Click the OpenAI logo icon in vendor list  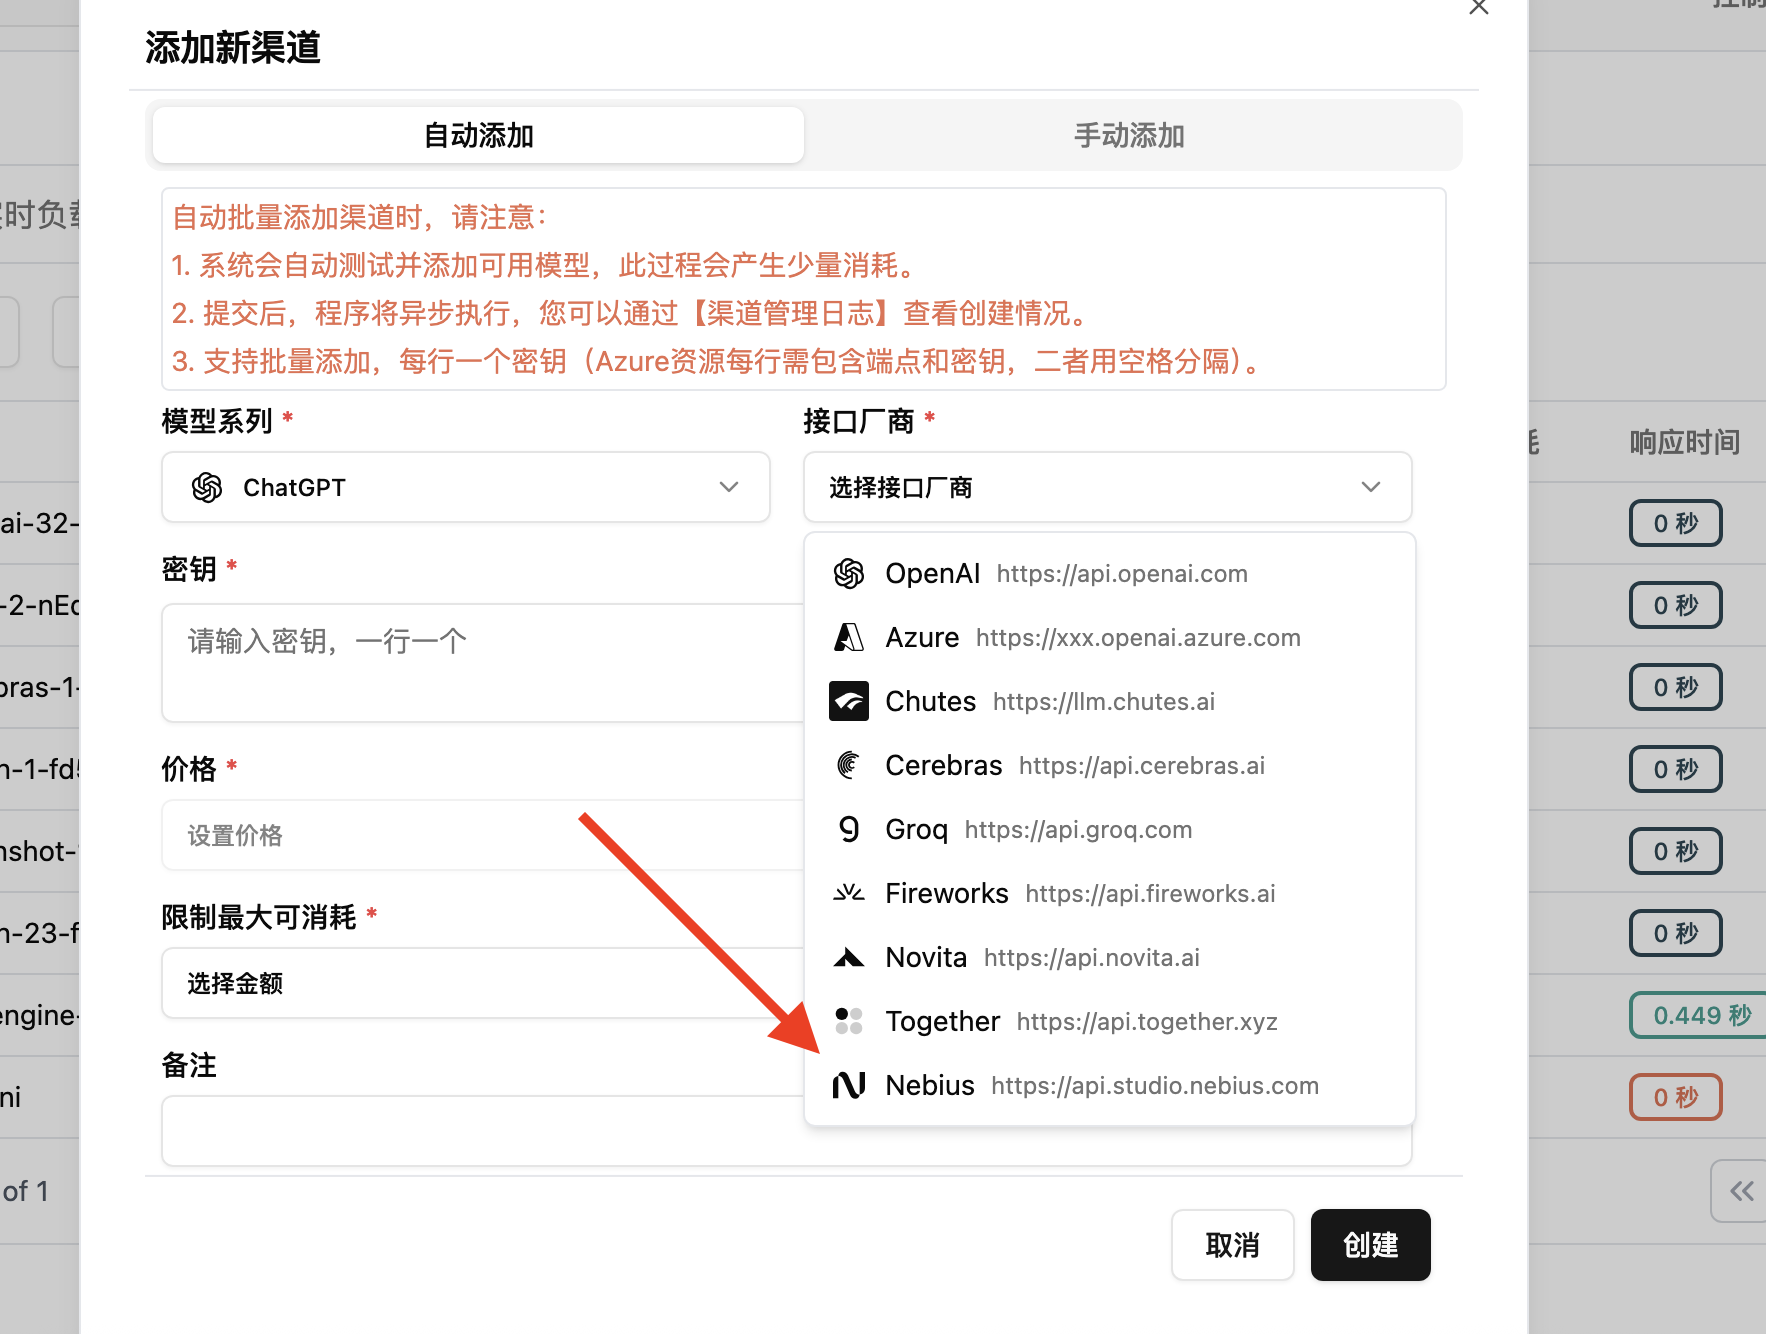click(848, 574)
